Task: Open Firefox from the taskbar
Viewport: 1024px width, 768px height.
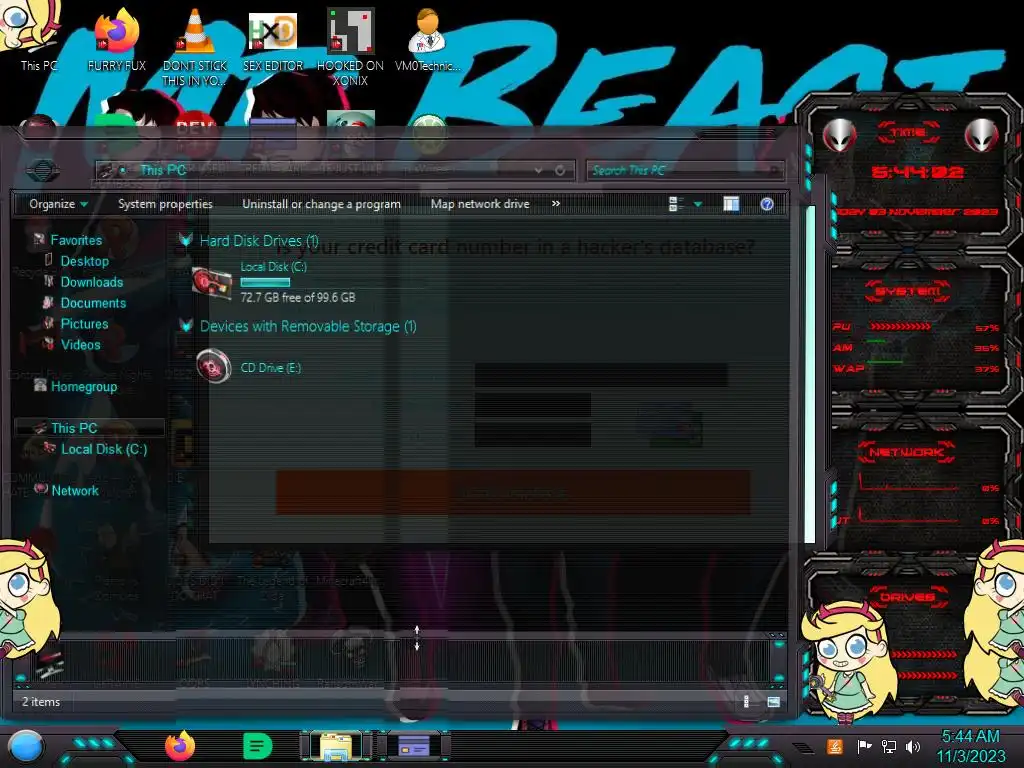Action: [x=180, y=746]
